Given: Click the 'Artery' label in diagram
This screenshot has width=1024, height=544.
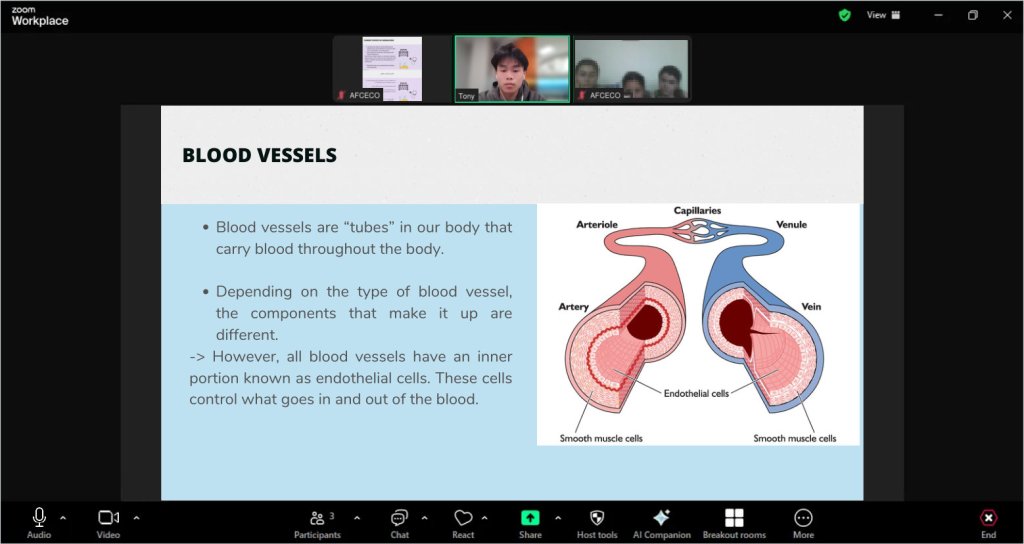Looking at the screenshot, I should pyautogui.click(x=573, y=307).
